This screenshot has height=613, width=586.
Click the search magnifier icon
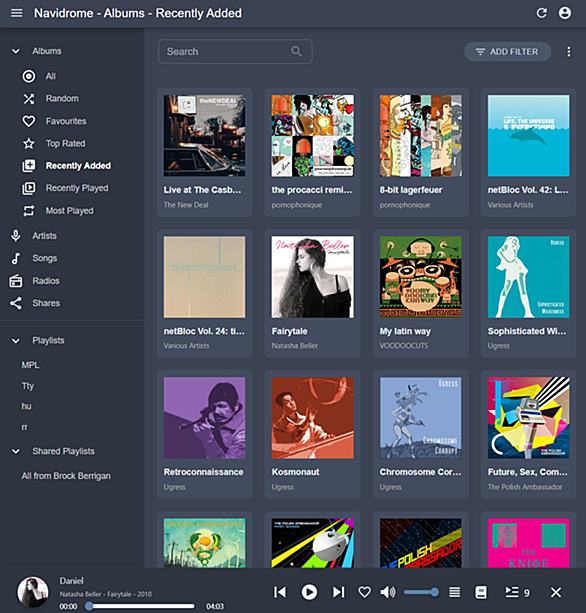[x=296, y=52]
